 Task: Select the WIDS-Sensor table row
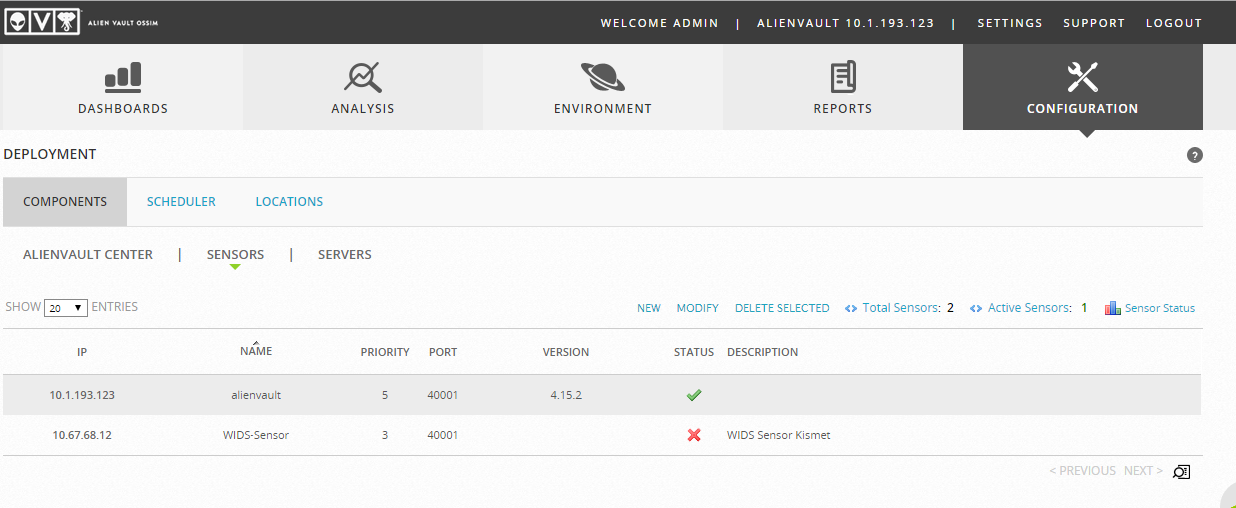[x=256, y=435]
